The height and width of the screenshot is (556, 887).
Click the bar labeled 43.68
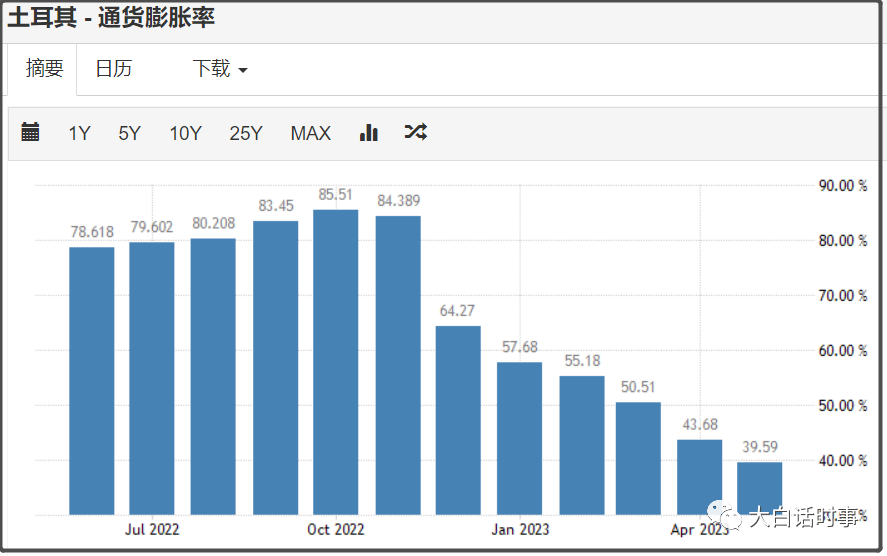pos(700,477)
